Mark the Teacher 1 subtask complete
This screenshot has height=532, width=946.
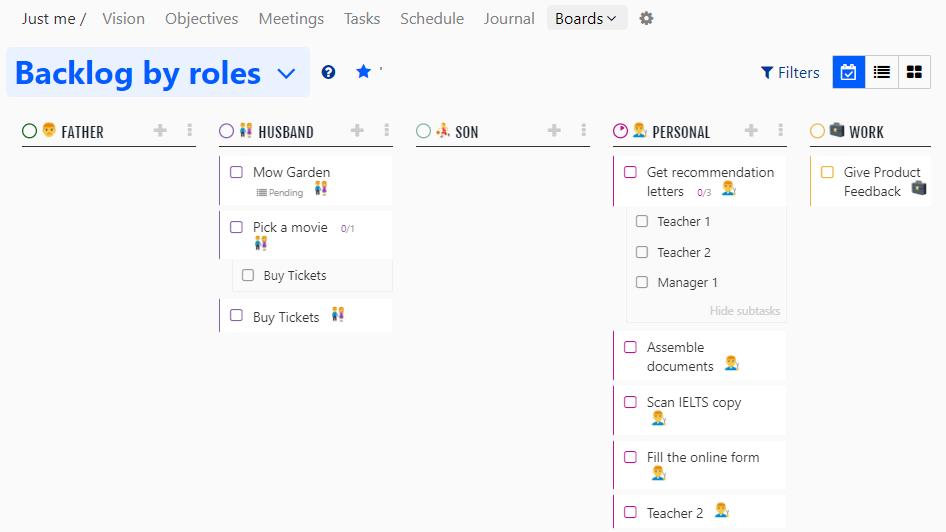pos(642,221)
